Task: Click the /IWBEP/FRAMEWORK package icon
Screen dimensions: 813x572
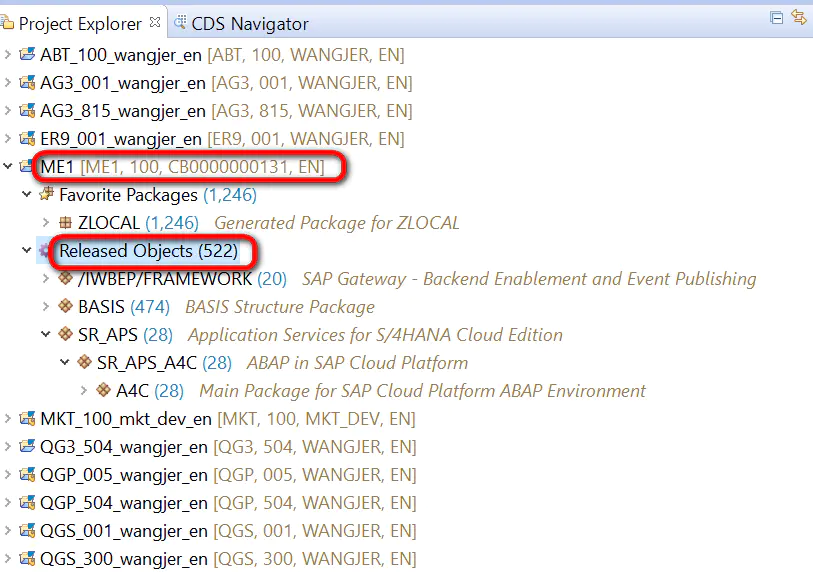Action: click(x=65, y=278)
